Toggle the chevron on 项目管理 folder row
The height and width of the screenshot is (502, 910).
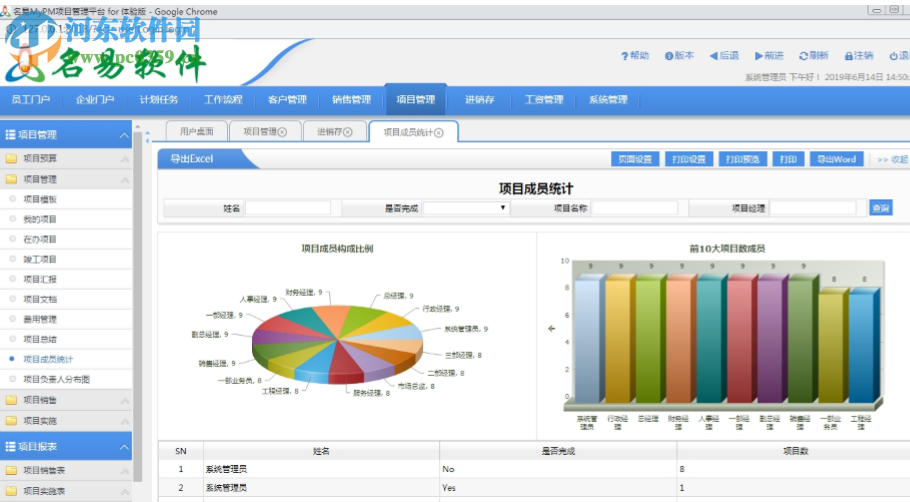pos(124,179)
